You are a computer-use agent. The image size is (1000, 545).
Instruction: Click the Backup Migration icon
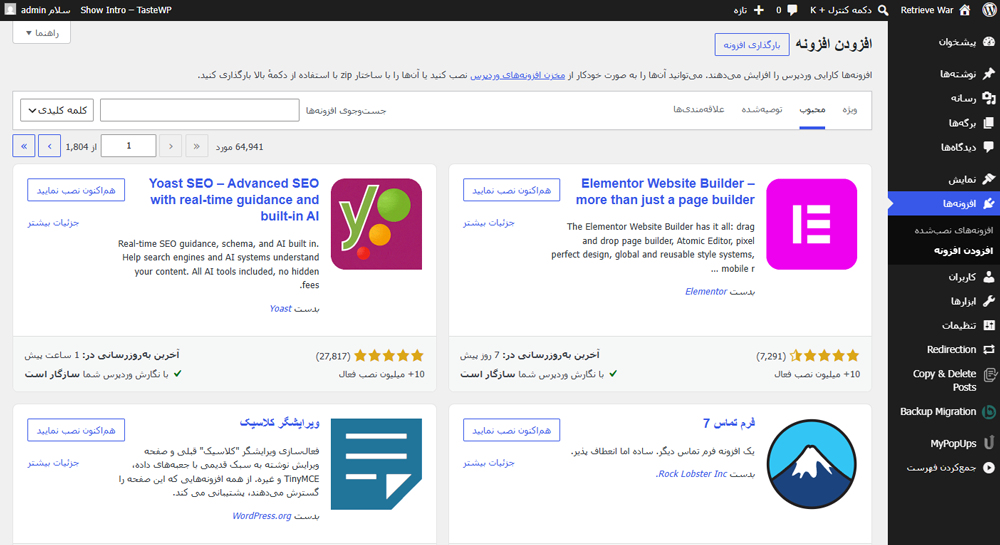989,412
